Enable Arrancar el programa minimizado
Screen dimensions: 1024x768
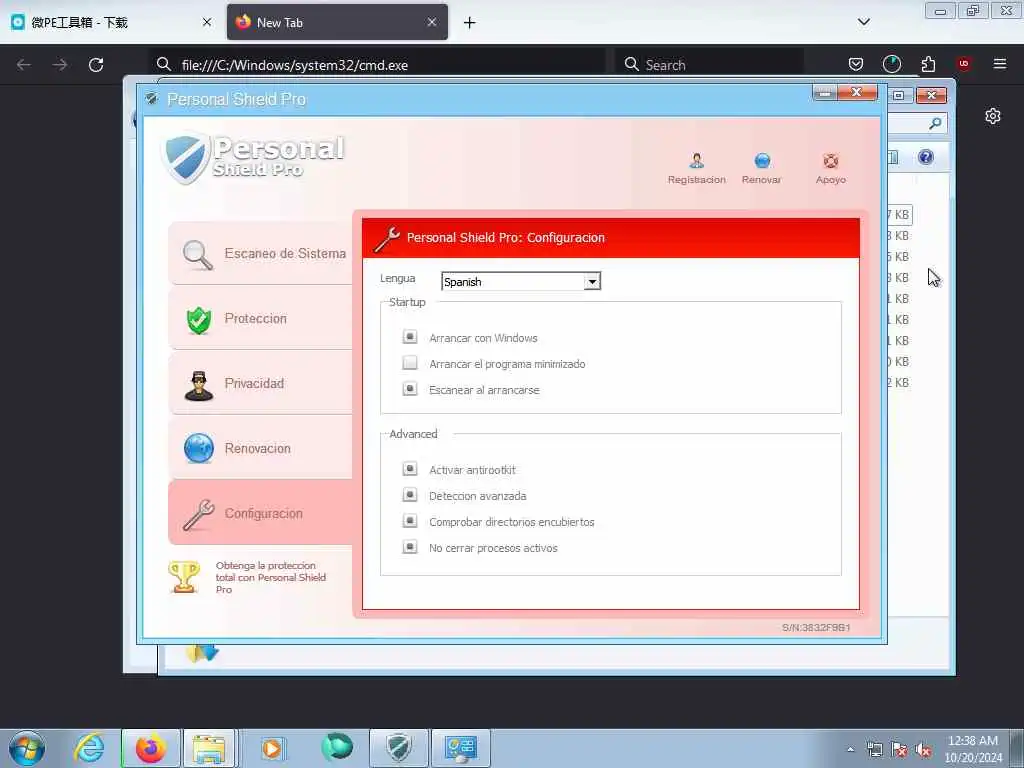click(409, 363)
